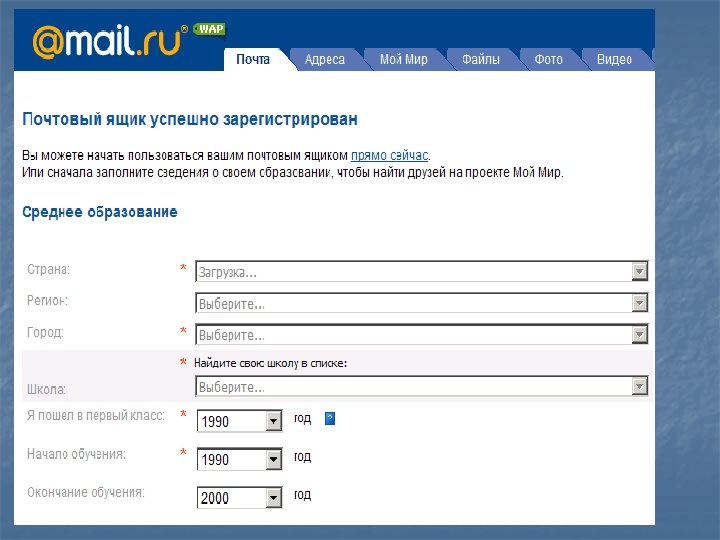Open the help icon next to first class year
Screen dimensions: 720x540
tap(330, 418)
